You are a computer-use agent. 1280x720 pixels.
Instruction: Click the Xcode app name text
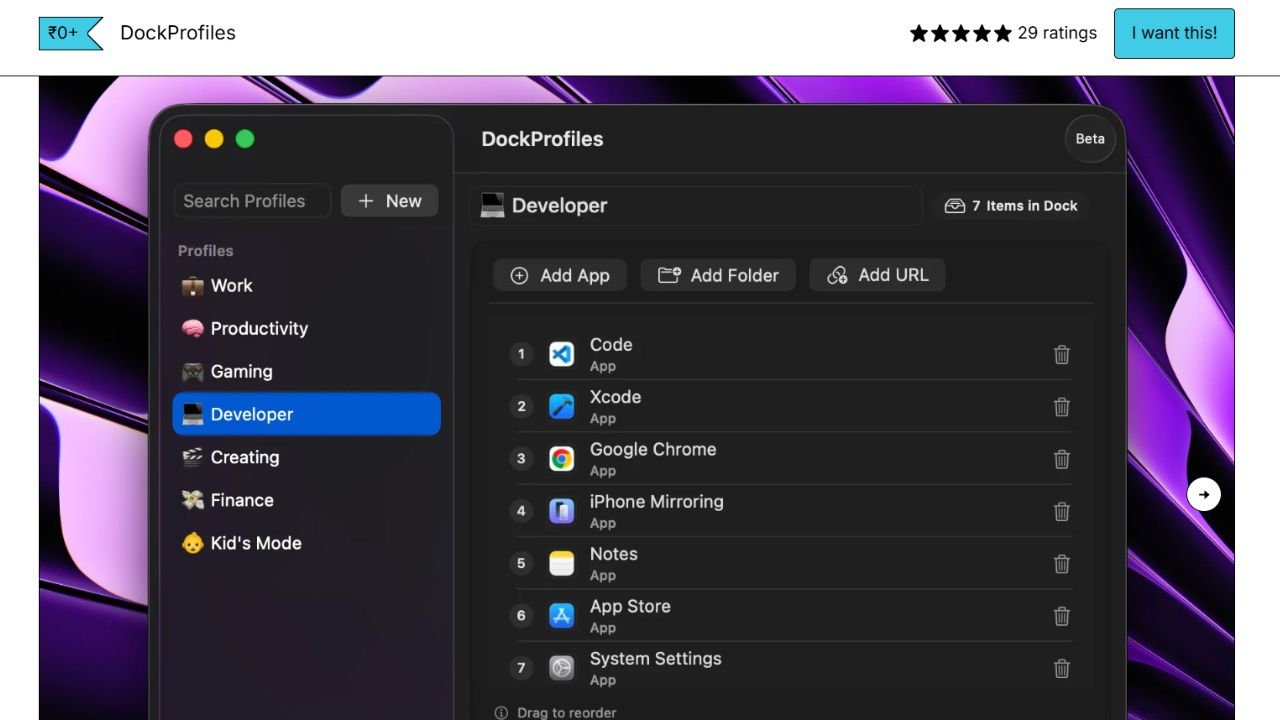pyautogui.click(x=615, y=397)
